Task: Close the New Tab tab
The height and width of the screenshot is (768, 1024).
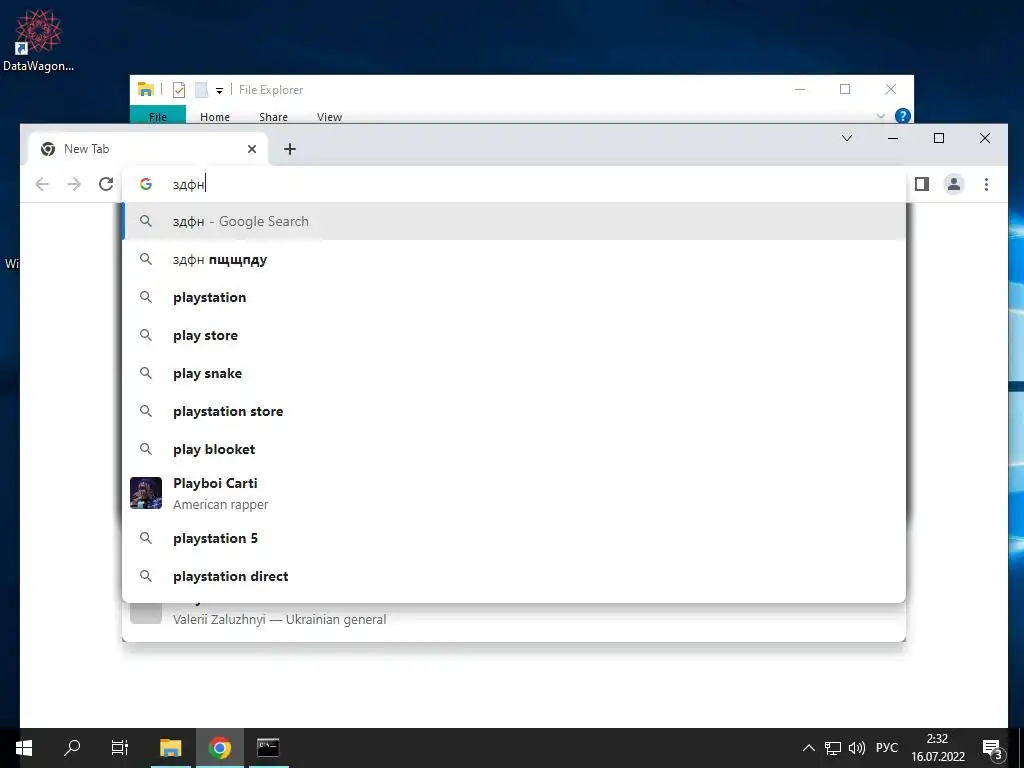Action: (x=252, y=149)
